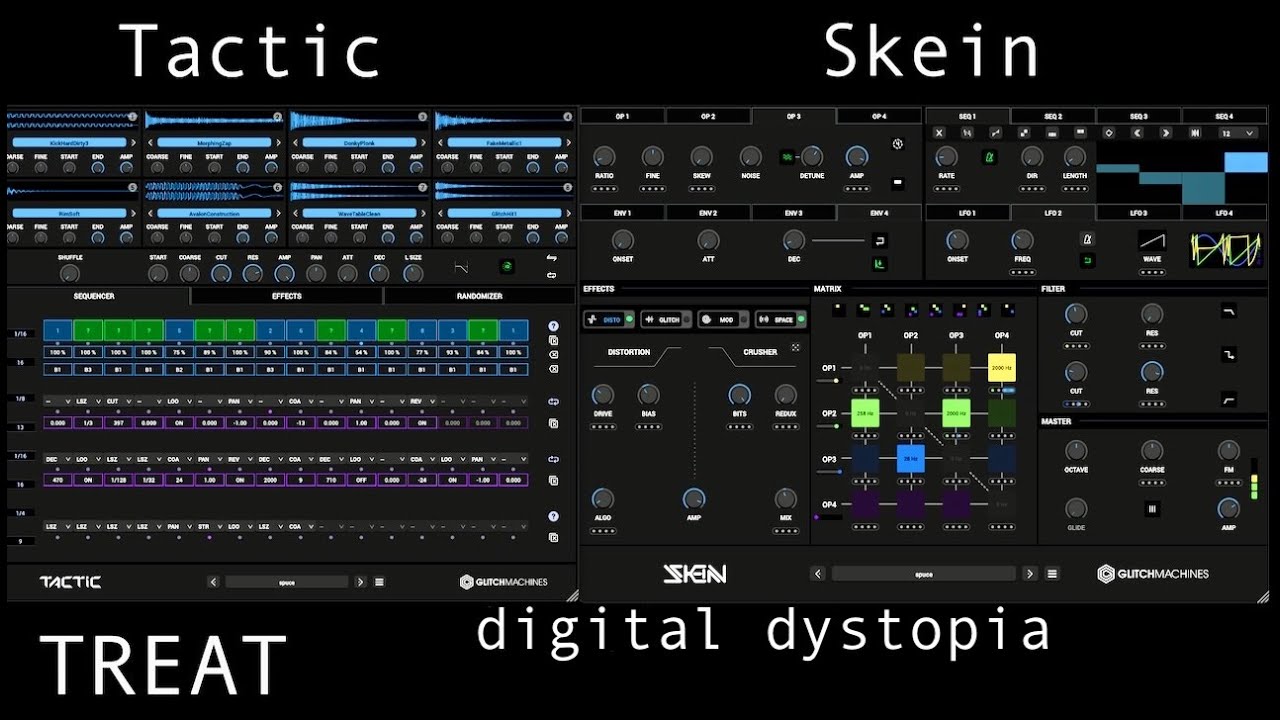Image resolution: width=1280 pixels, height=720 pixels.
Task: Open Skein preset list menu icon
Action: click(1052, 574)
